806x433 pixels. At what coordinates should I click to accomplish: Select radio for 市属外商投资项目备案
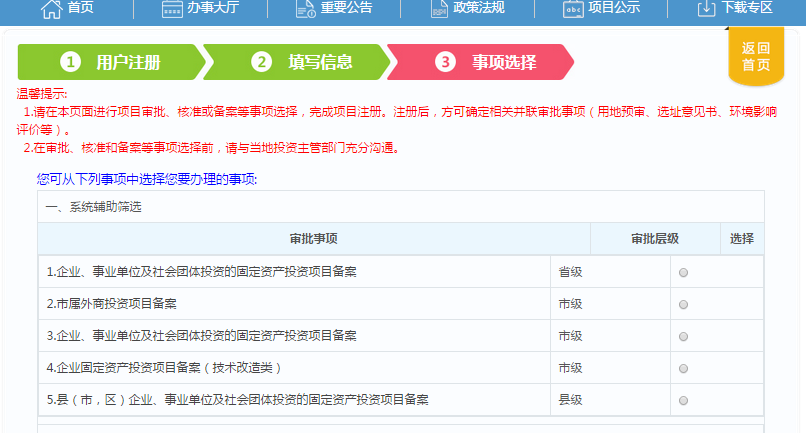(684, 304)
